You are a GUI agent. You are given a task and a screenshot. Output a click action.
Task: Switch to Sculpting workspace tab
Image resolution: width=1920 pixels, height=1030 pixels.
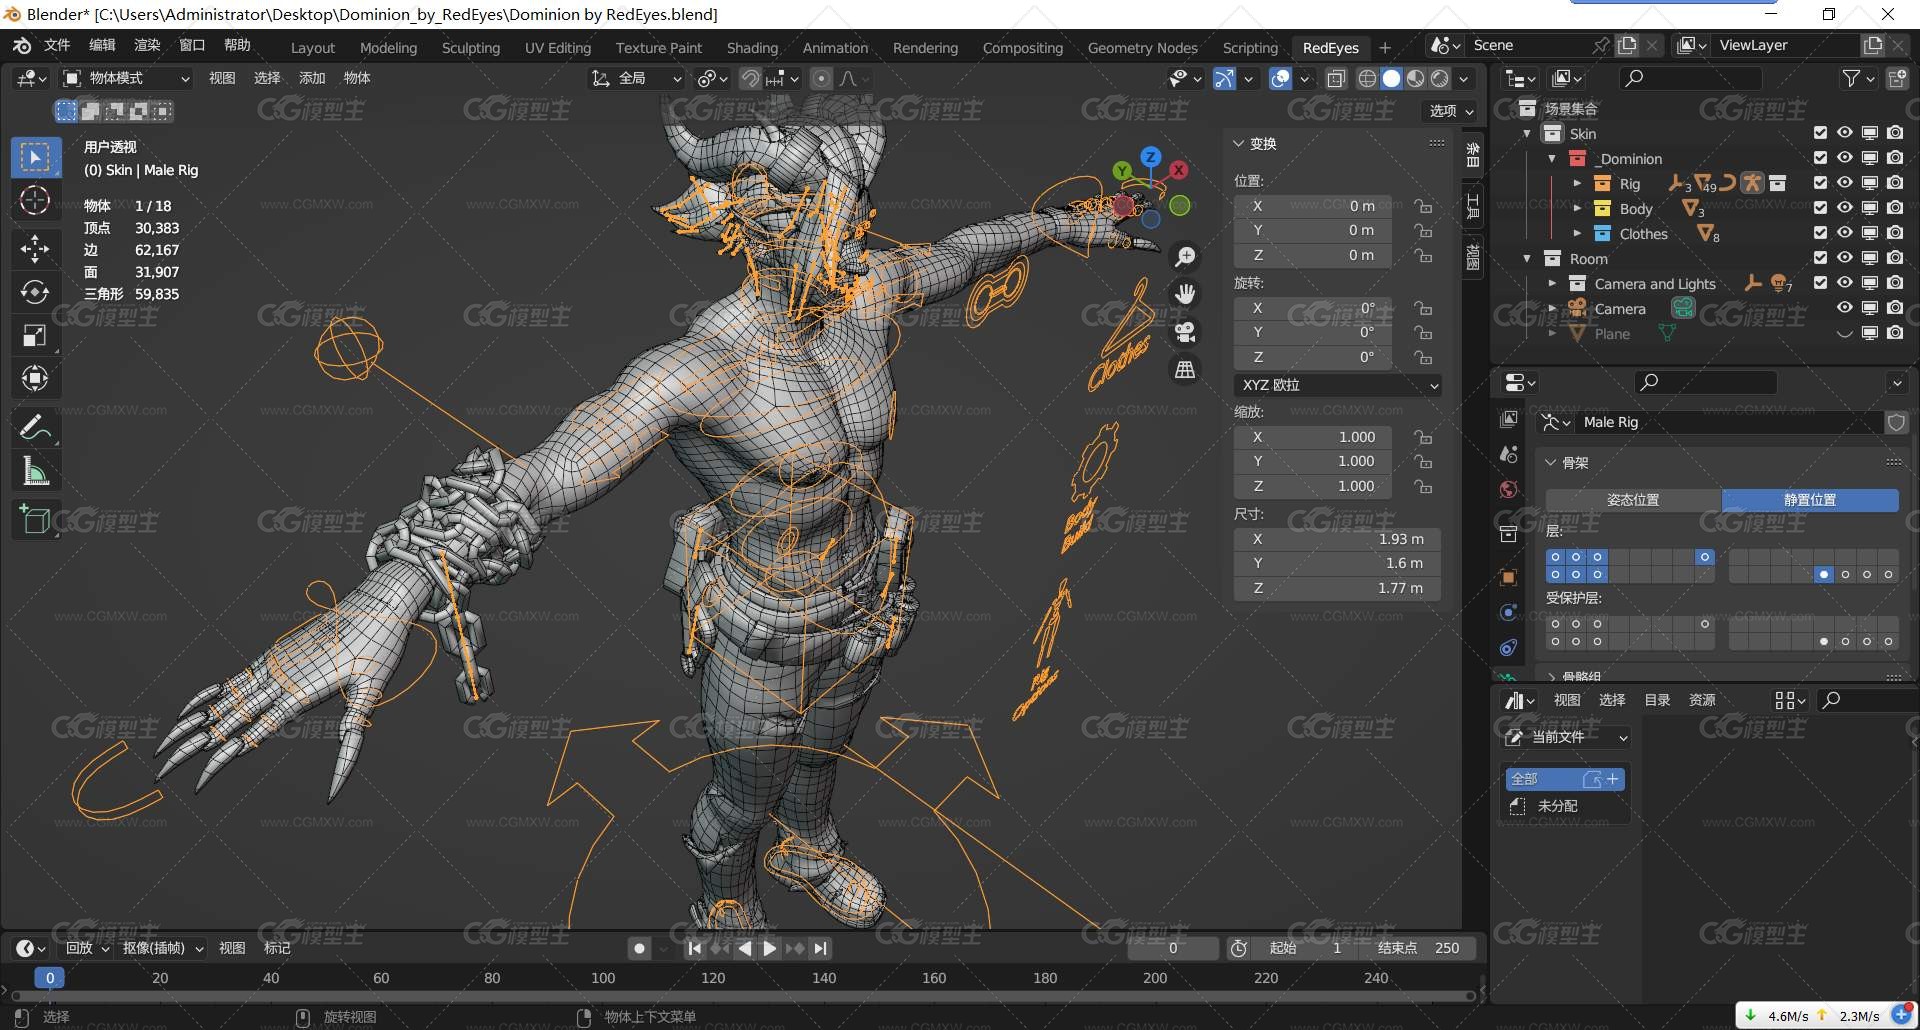[471, 48]
